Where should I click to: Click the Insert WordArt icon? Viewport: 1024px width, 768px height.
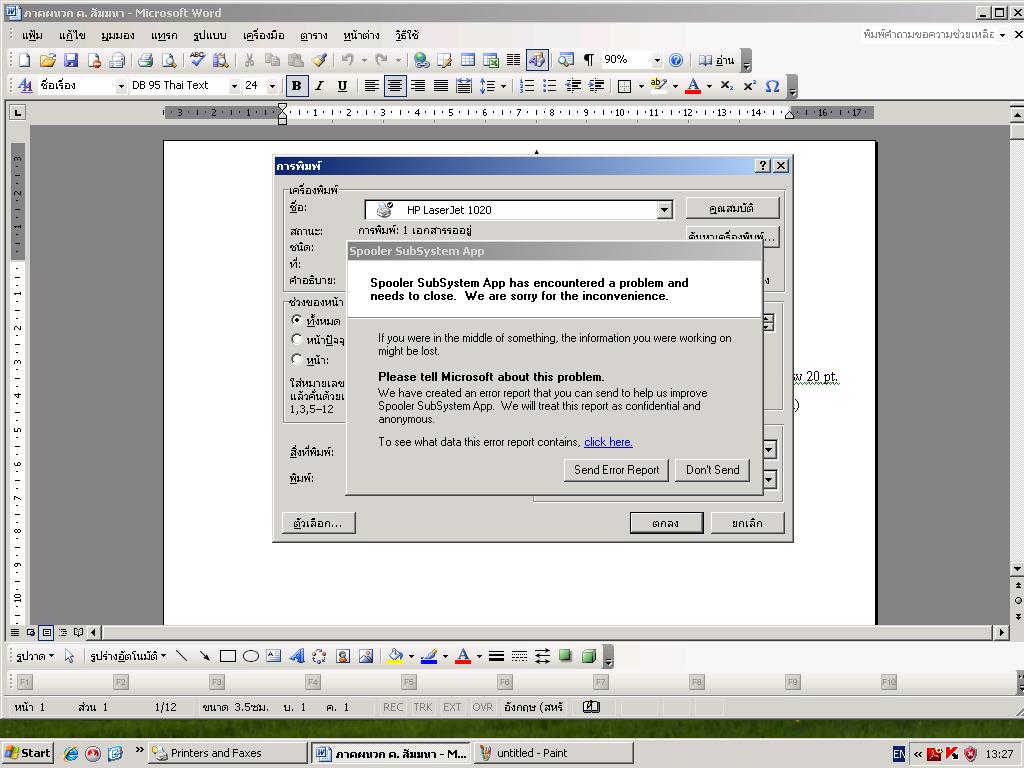point(296,656)
